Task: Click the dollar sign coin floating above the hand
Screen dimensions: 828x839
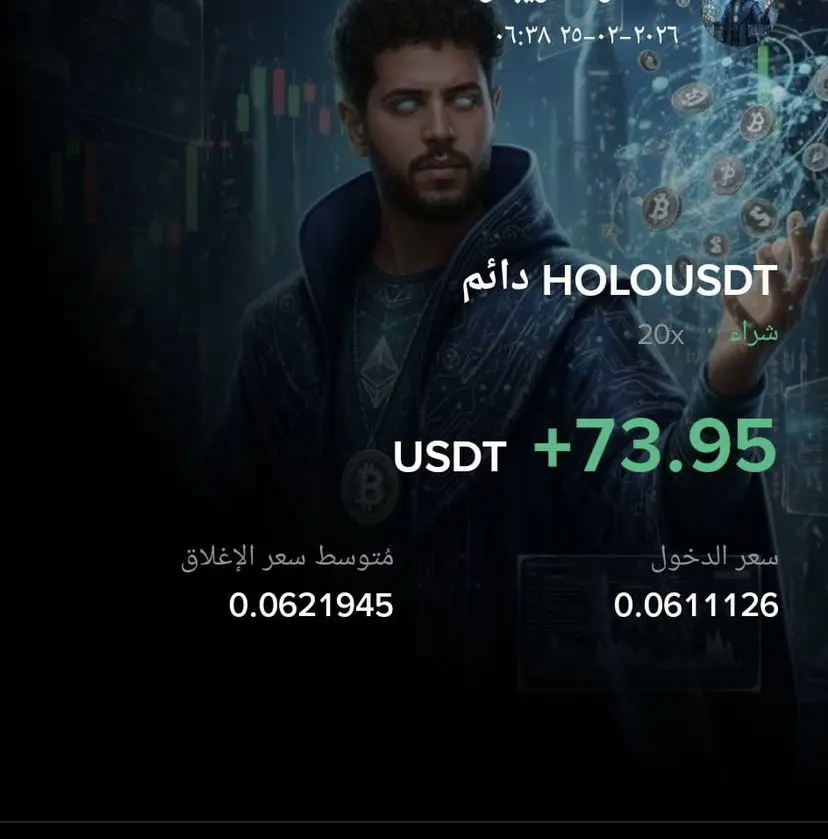Action: (759, 216)
